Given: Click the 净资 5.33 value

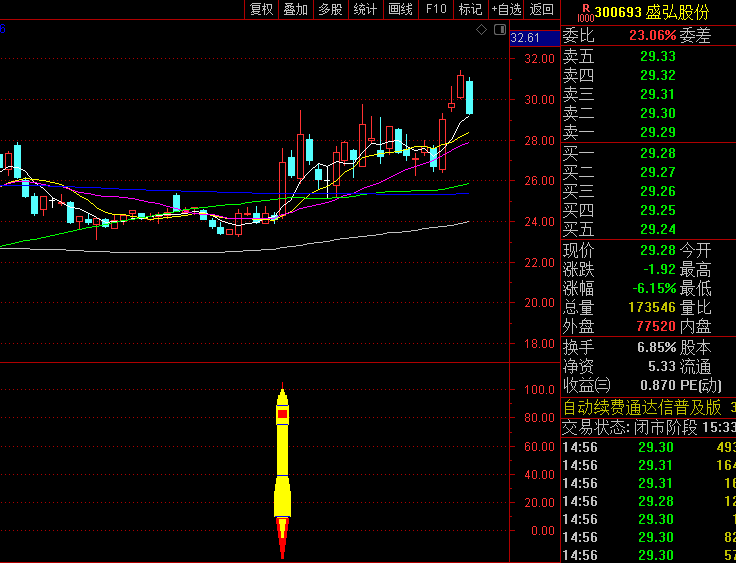Looking at the screenshot, I should (x=662, y=366).
